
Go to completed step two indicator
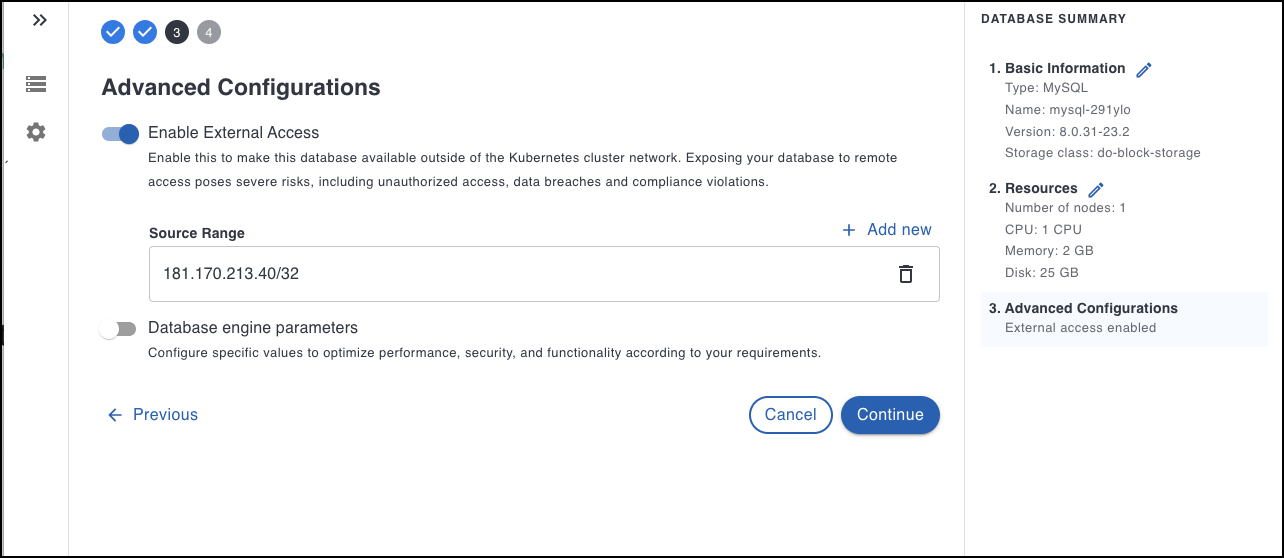145,33
